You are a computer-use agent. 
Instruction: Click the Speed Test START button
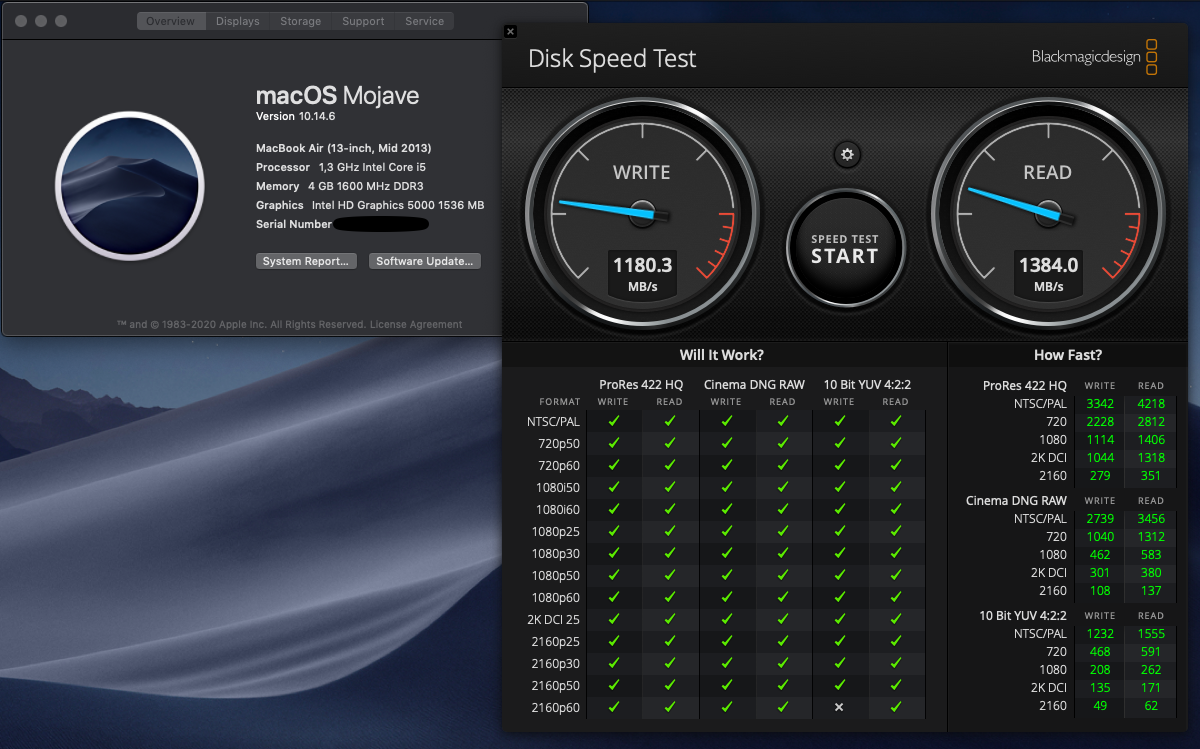(845, 247)
